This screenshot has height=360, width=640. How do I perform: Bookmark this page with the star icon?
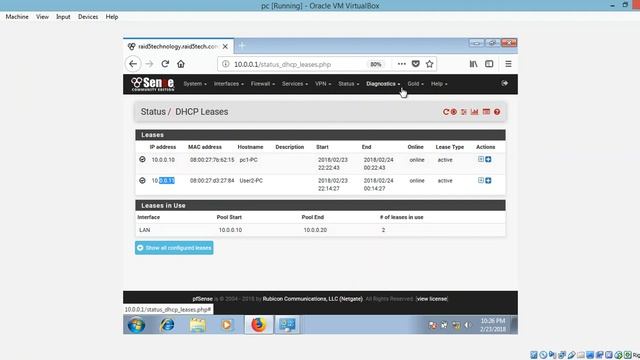[429, 64]
